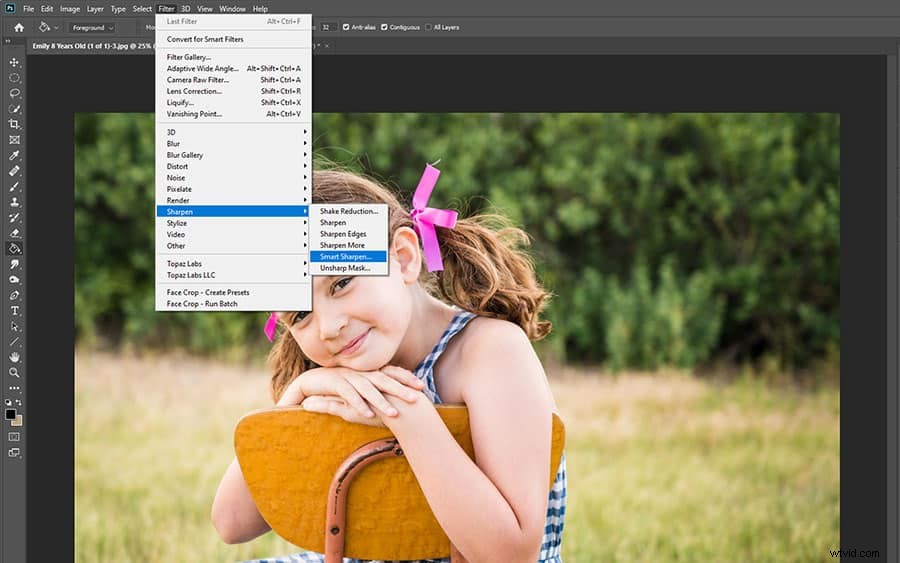
Task: Select the Hand tool
Action: click(x=14, y=357)
